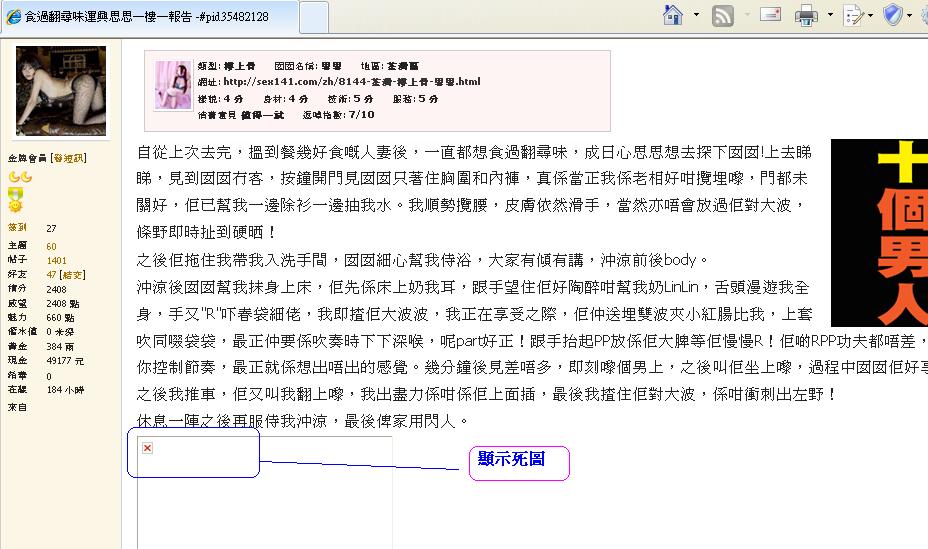928x549 pixels.
Task: Open the Home page icon
Action: [673, 14]
